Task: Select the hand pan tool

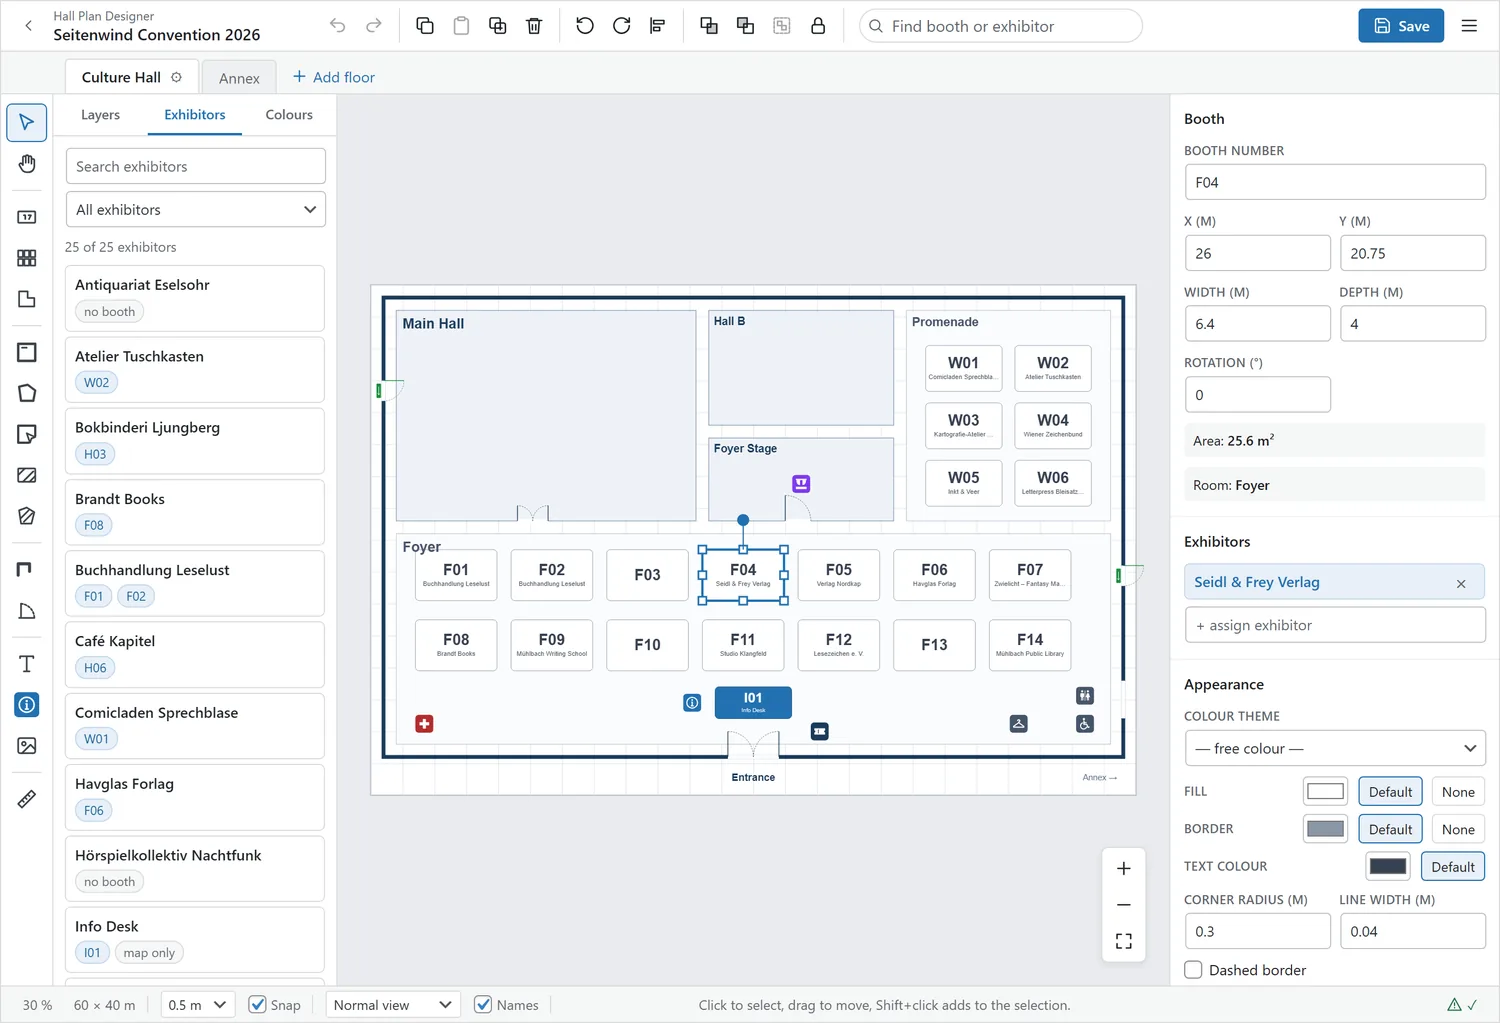Action: pos(27,164)
